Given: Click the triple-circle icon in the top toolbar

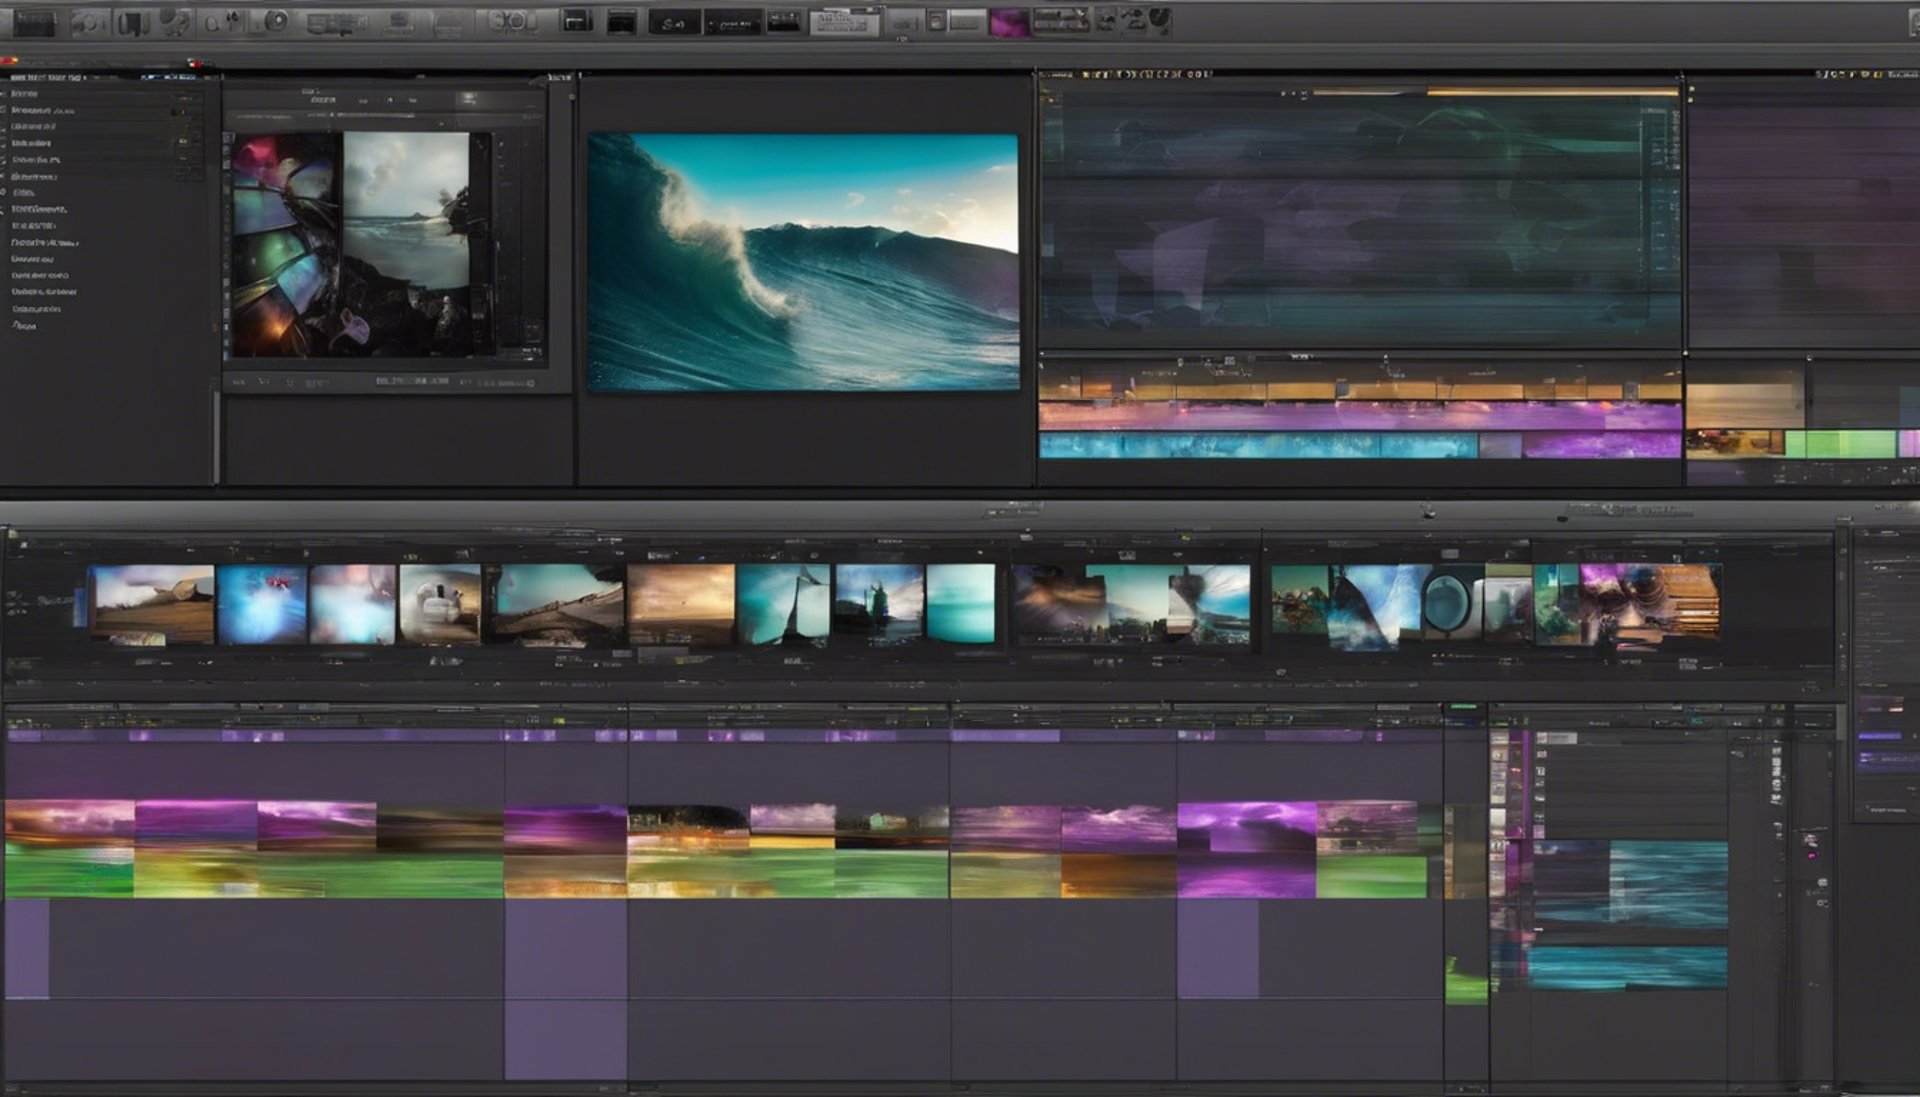Looking at the screenshot, I should click(511, 21).
